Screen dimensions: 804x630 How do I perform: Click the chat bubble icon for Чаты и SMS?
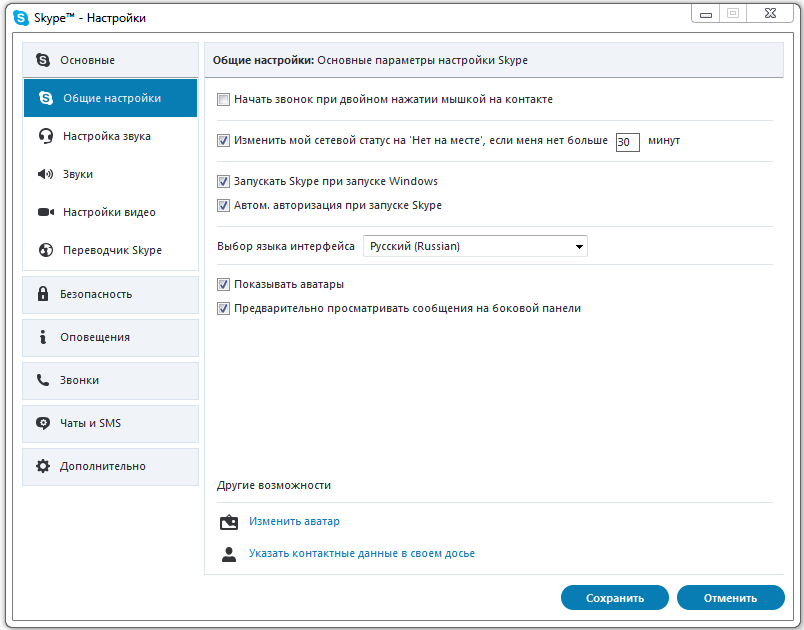coord(43,423)
